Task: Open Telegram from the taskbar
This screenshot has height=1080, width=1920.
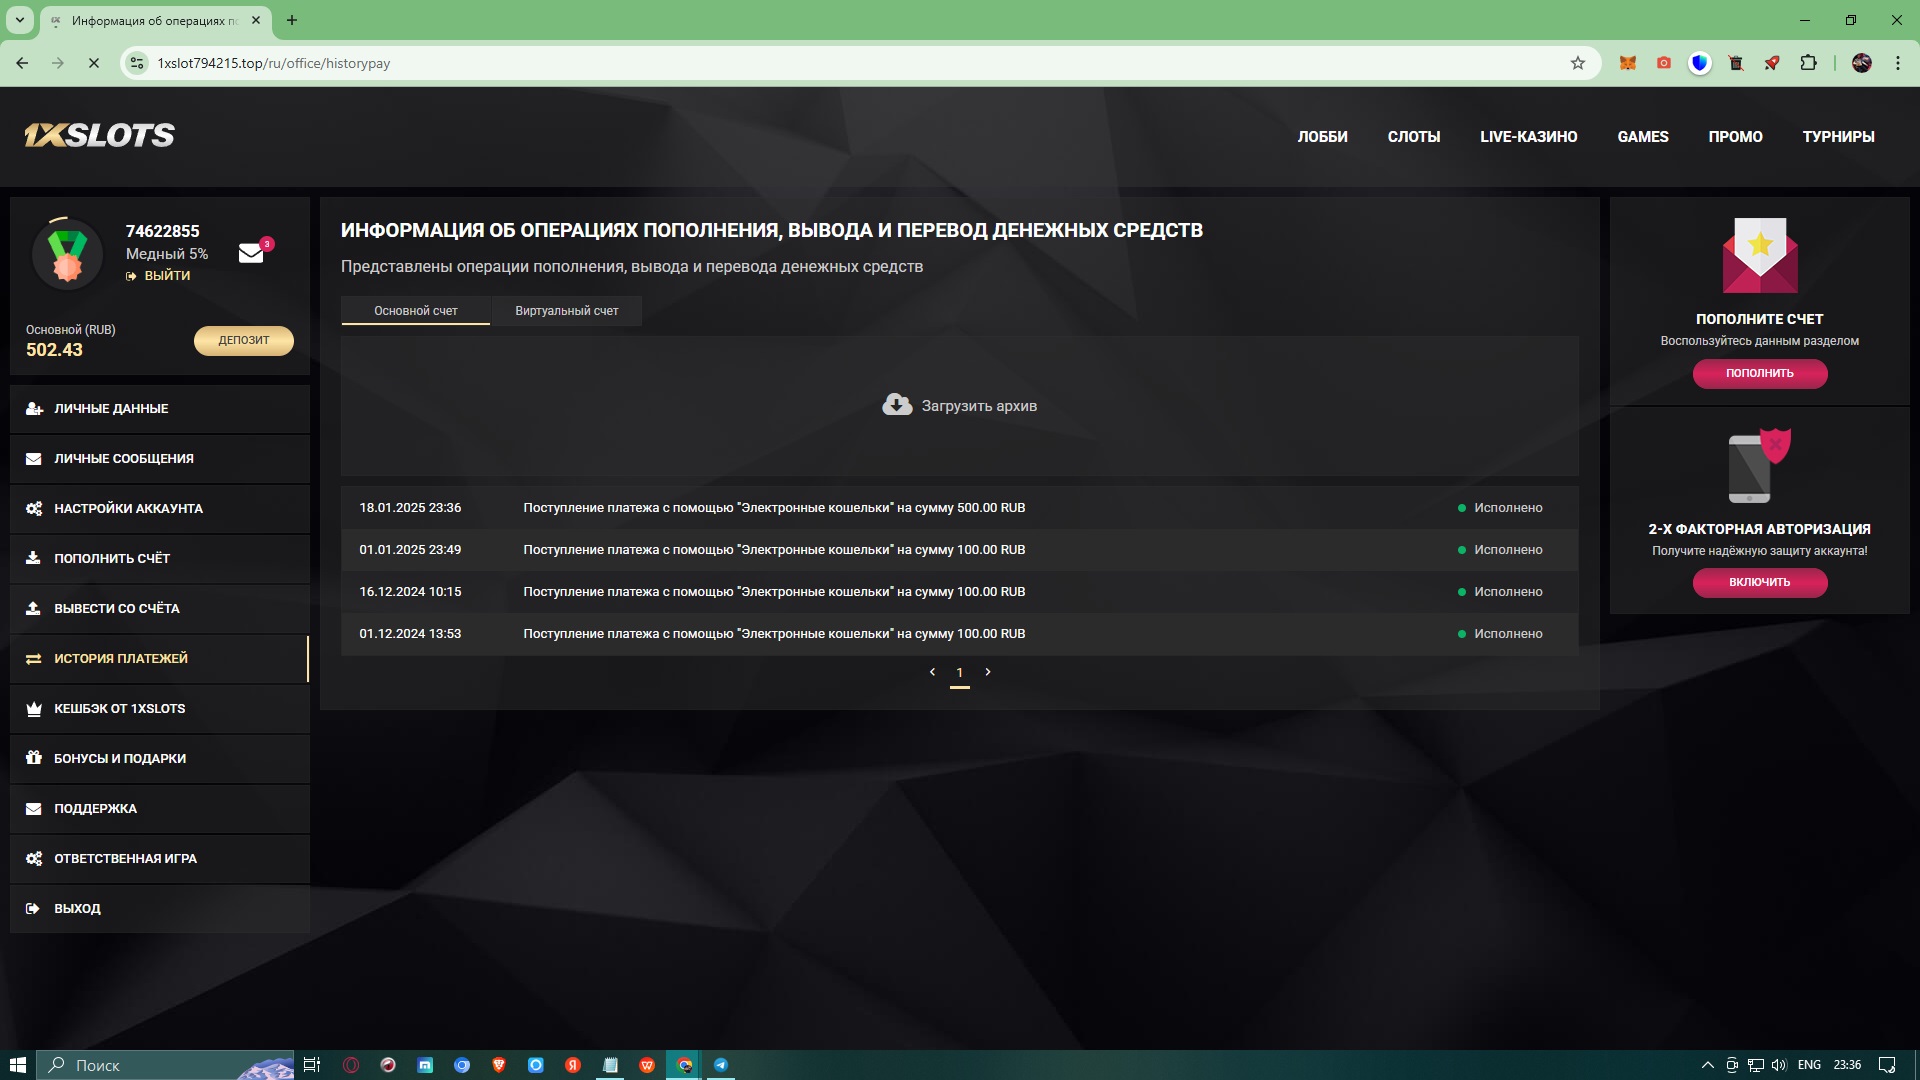Action: pyautogui.click(x=721, y=1065)
